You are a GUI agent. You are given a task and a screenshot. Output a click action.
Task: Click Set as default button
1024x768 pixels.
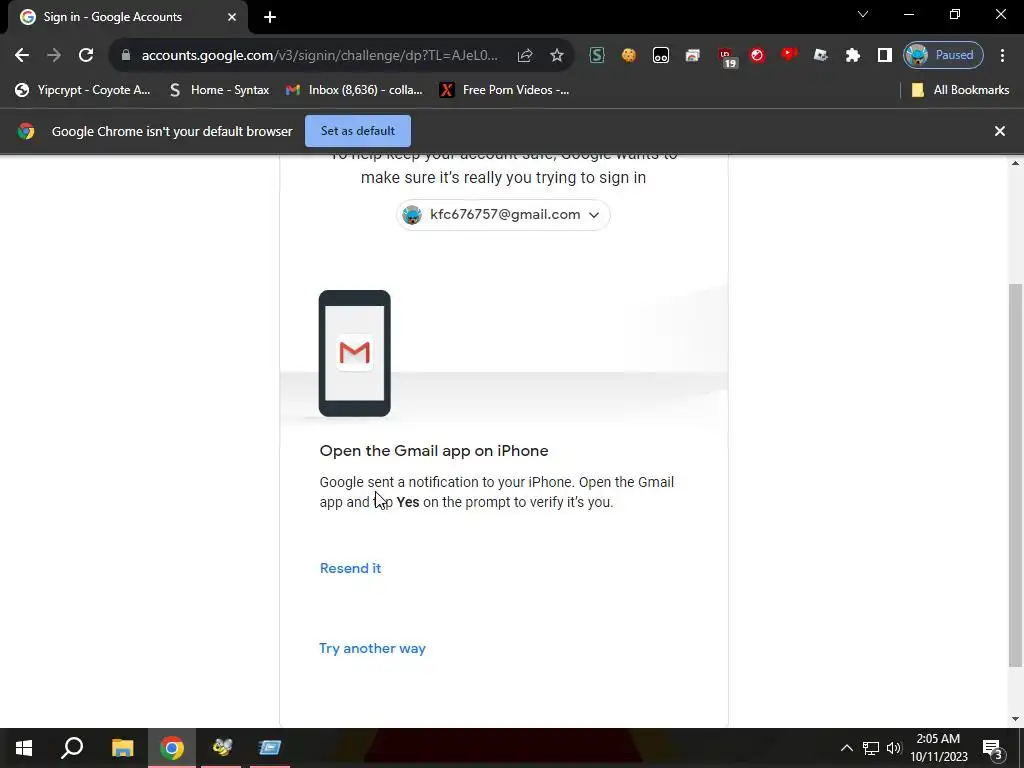[358, 131]
